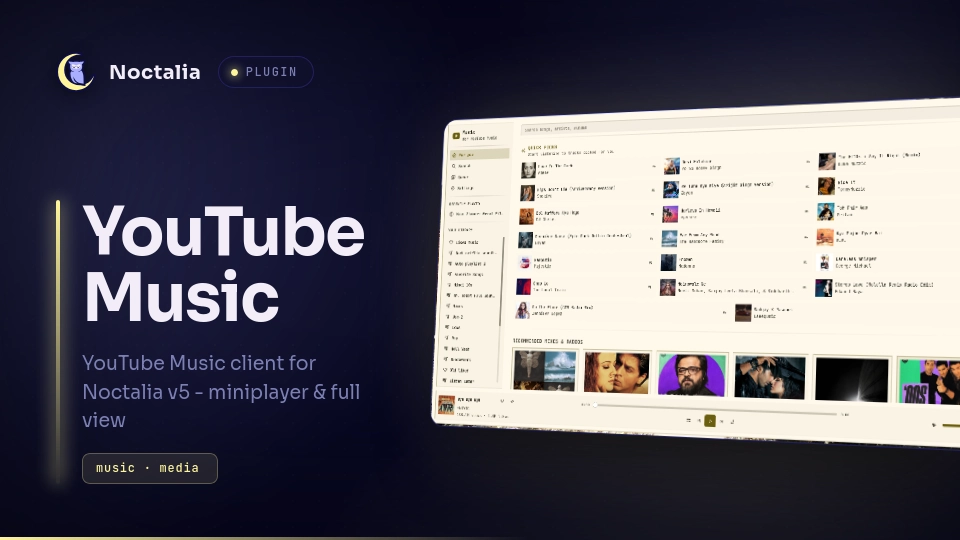The height and width of the screenshot is (540, 960).
Task: Click the highlighted play/pause button in player bar
Action: (x=710, y=421)
